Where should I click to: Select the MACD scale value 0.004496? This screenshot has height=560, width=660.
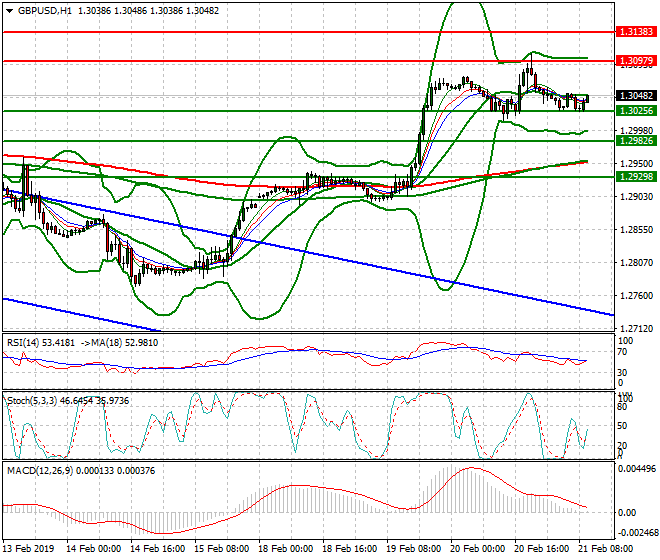click(636, 469)
